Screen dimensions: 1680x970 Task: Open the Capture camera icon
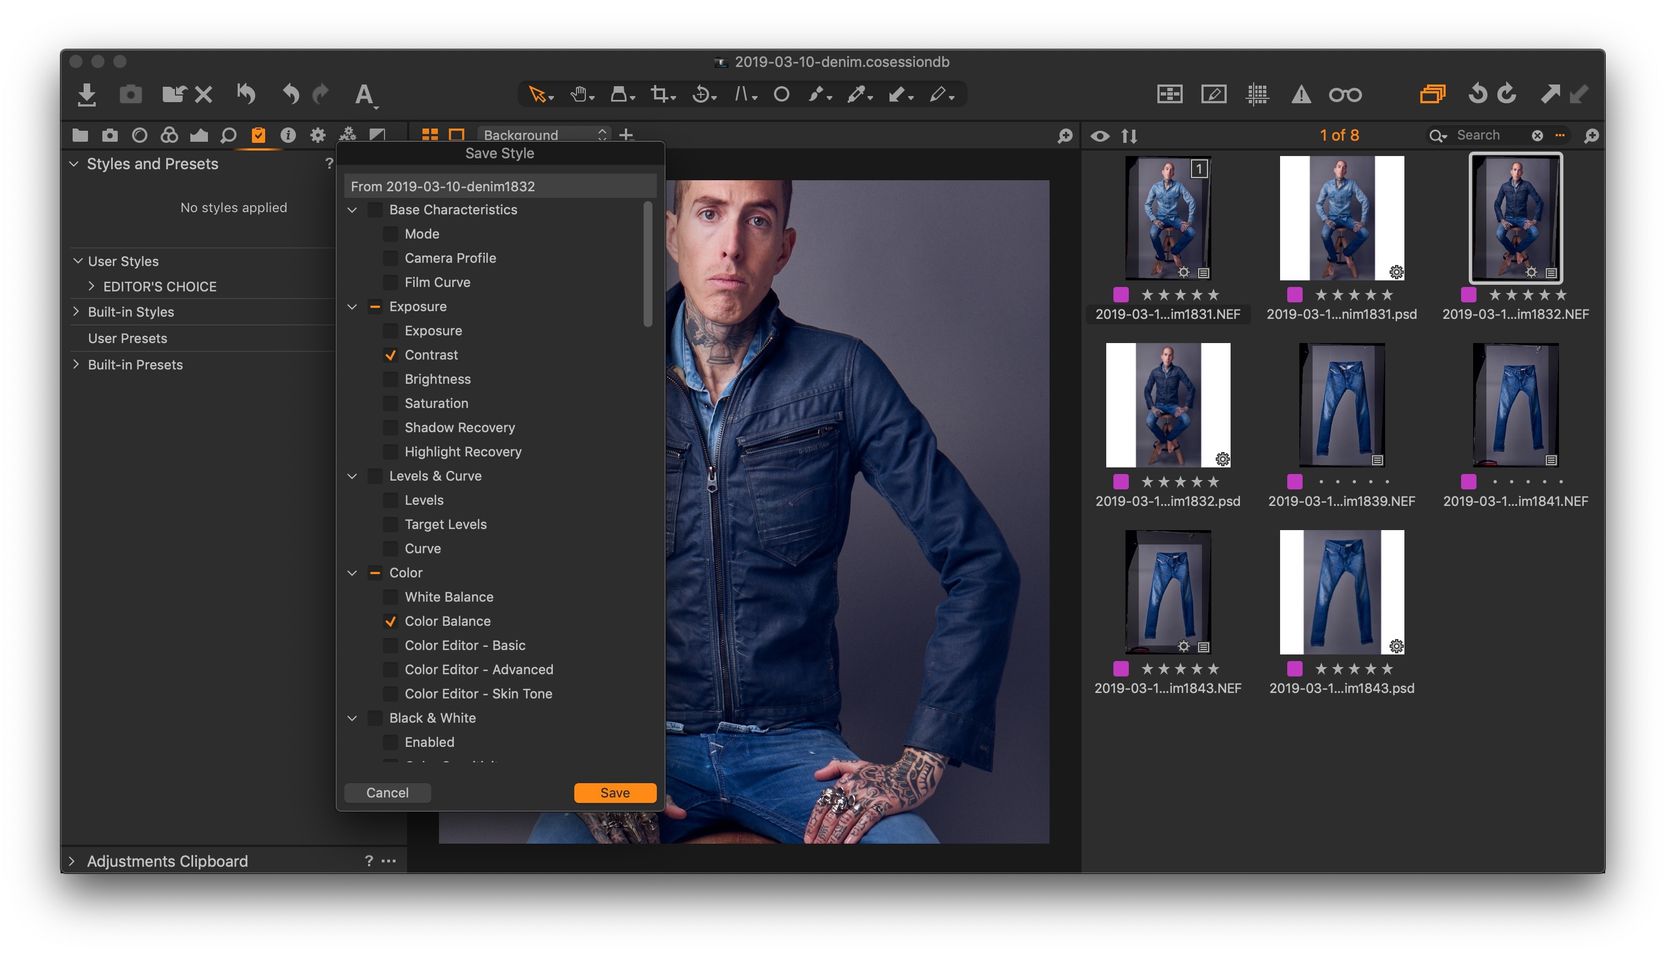pos(131,95)
